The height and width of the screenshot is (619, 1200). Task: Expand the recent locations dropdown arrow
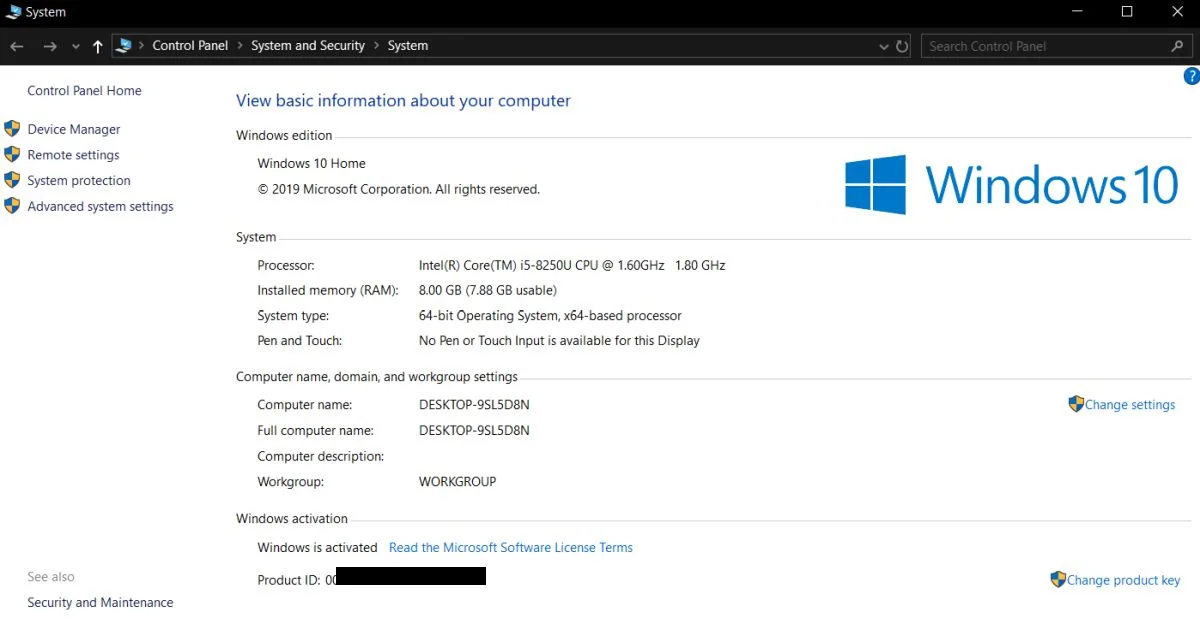click(x=76, y=47)
